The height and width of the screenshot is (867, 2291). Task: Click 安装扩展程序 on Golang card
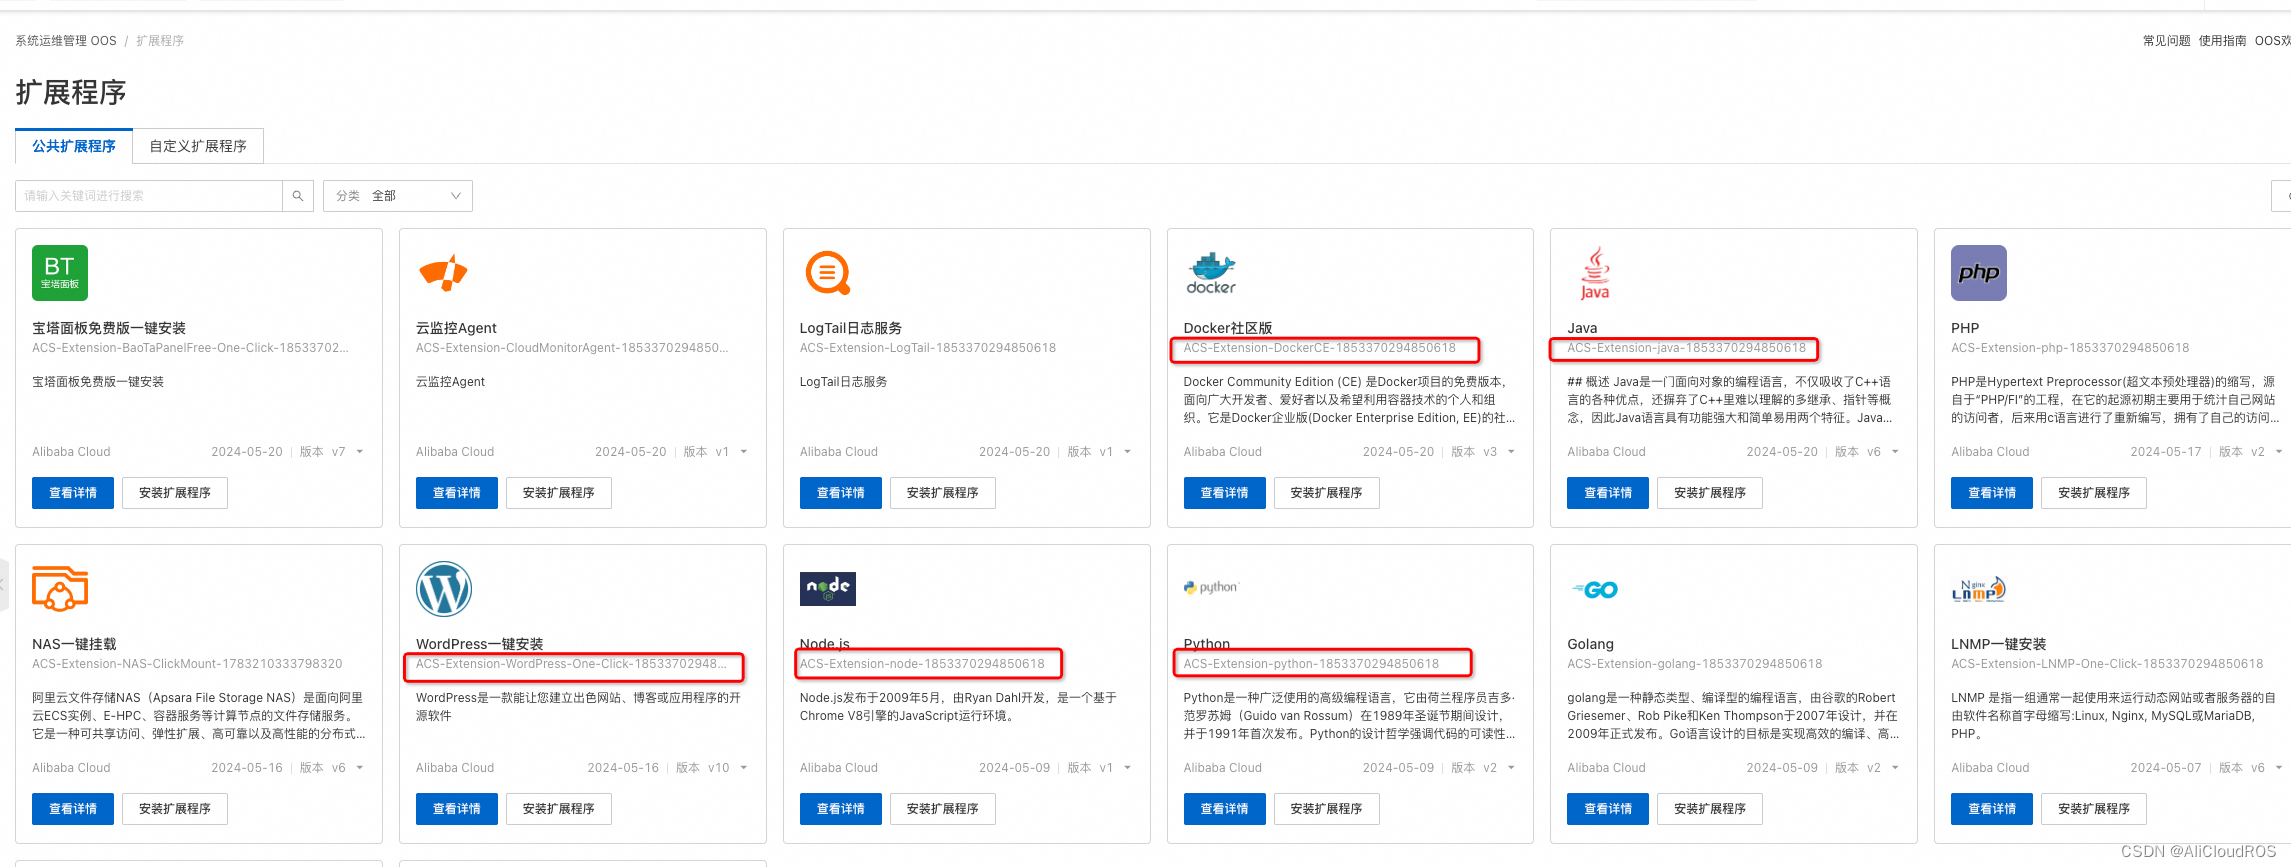click(x=1710, y=809)
